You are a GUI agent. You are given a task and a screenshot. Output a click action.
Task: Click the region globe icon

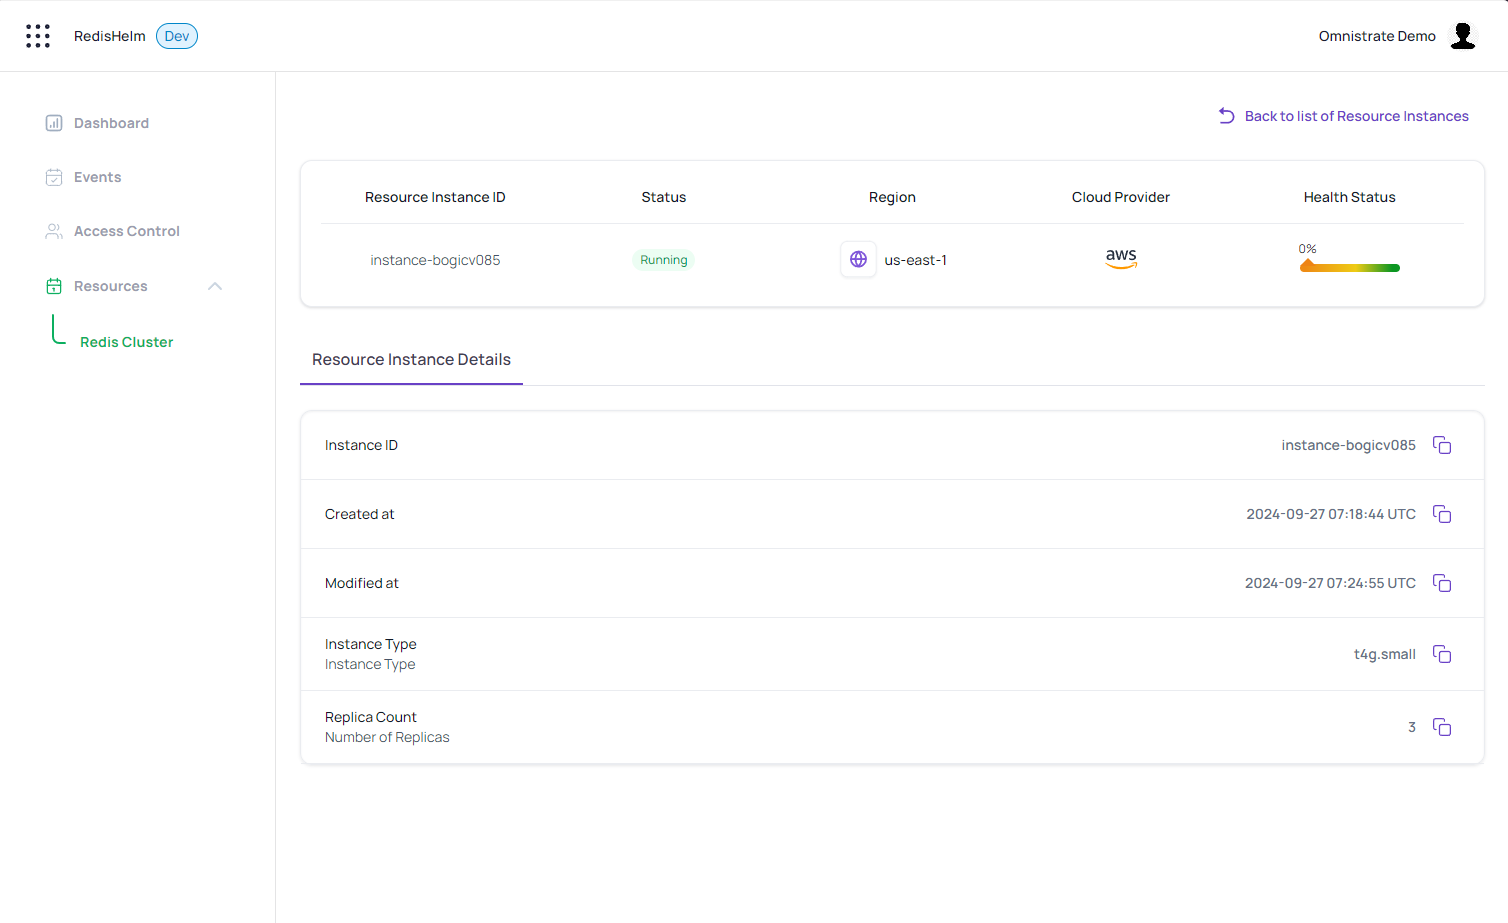tap(858, 260)
